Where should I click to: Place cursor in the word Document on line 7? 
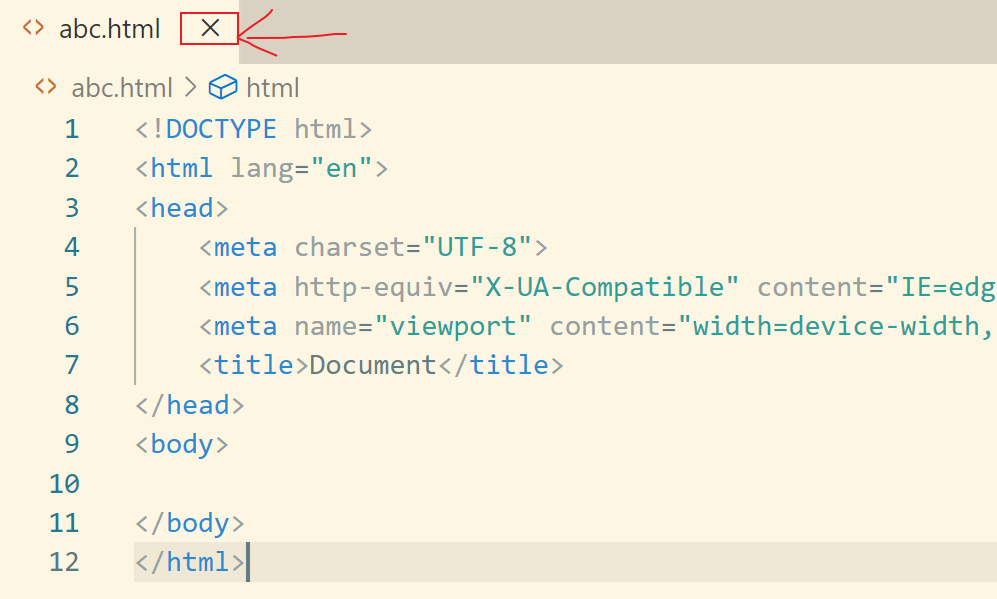(373, 365)
